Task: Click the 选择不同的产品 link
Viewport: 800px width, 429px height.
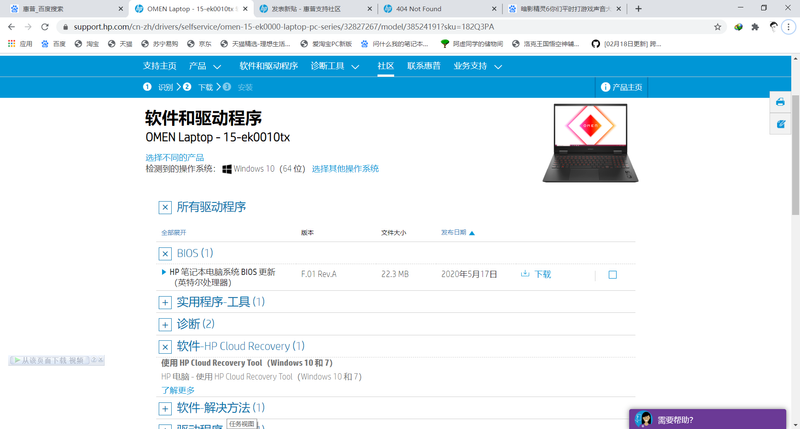Action: [174, 158]
